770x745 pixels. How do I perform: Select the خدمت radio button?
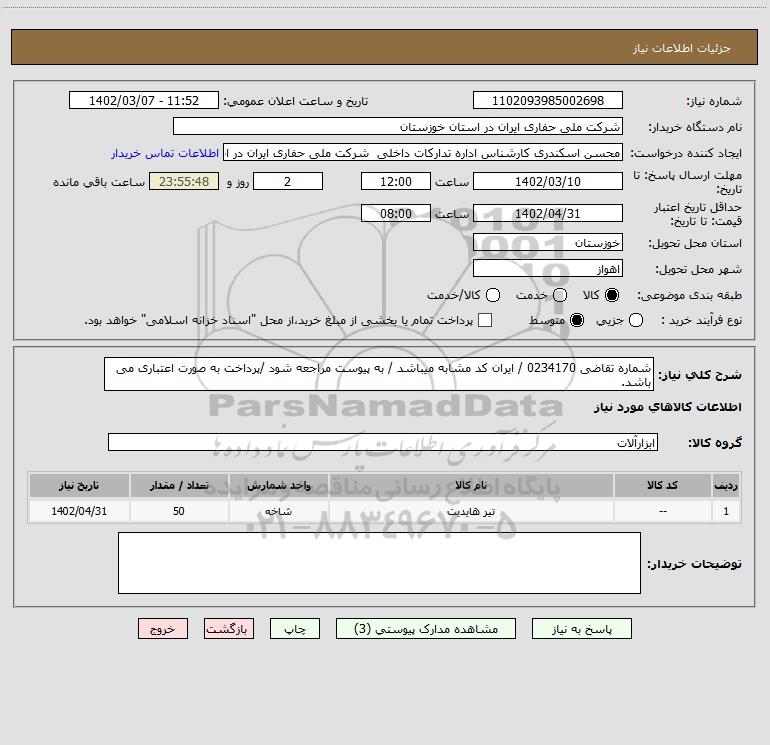click(x=560, y=295)
